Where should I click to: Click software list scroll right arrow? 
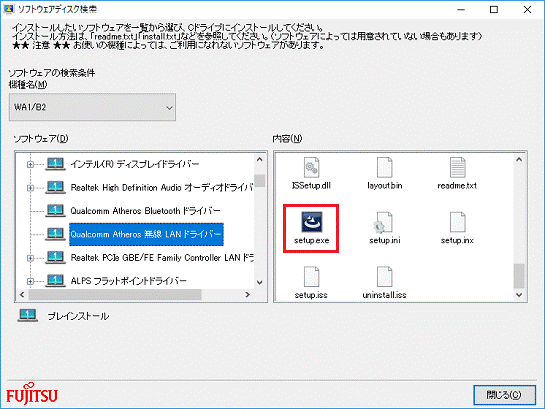tap(247, 295)
